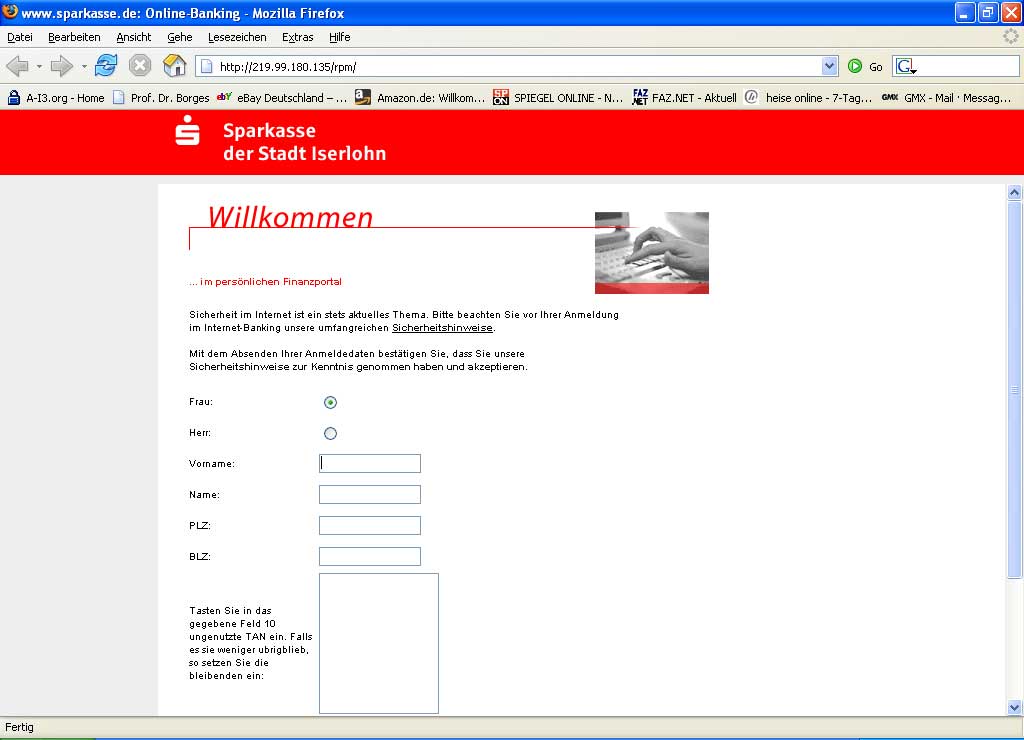Viewport: 1024px width, 740px height.
Task: Click the Willkommen heading
Action: click(x=290, y=217)
